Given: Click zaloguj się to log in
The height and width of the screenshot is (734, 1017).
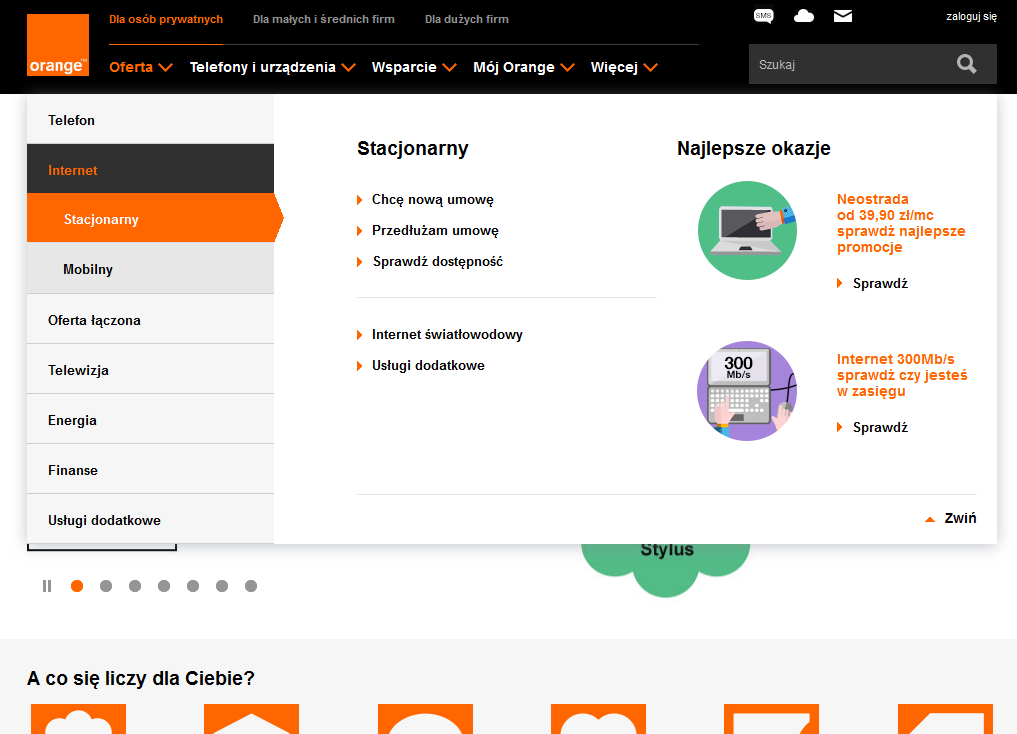Looking at the screenshot, I should [x=970, y=16].
